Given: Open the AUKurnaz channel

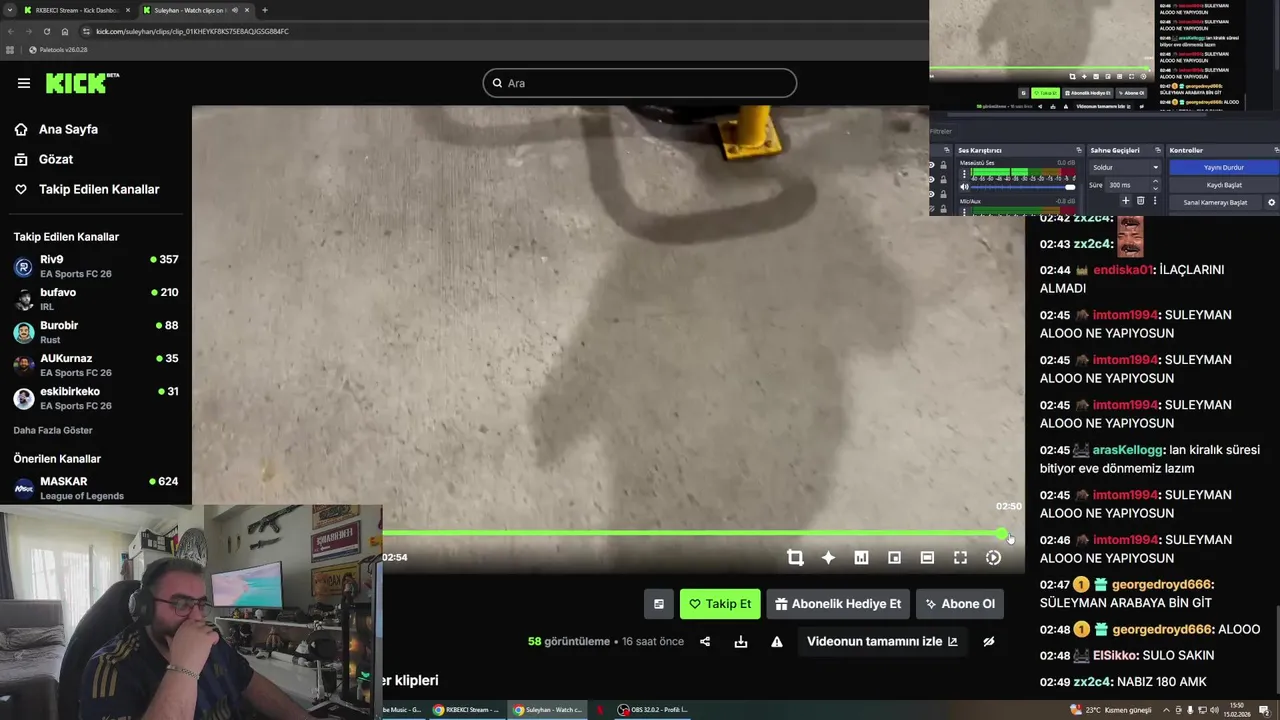Looking at the screenshot, I should click(x=96, y=365).
